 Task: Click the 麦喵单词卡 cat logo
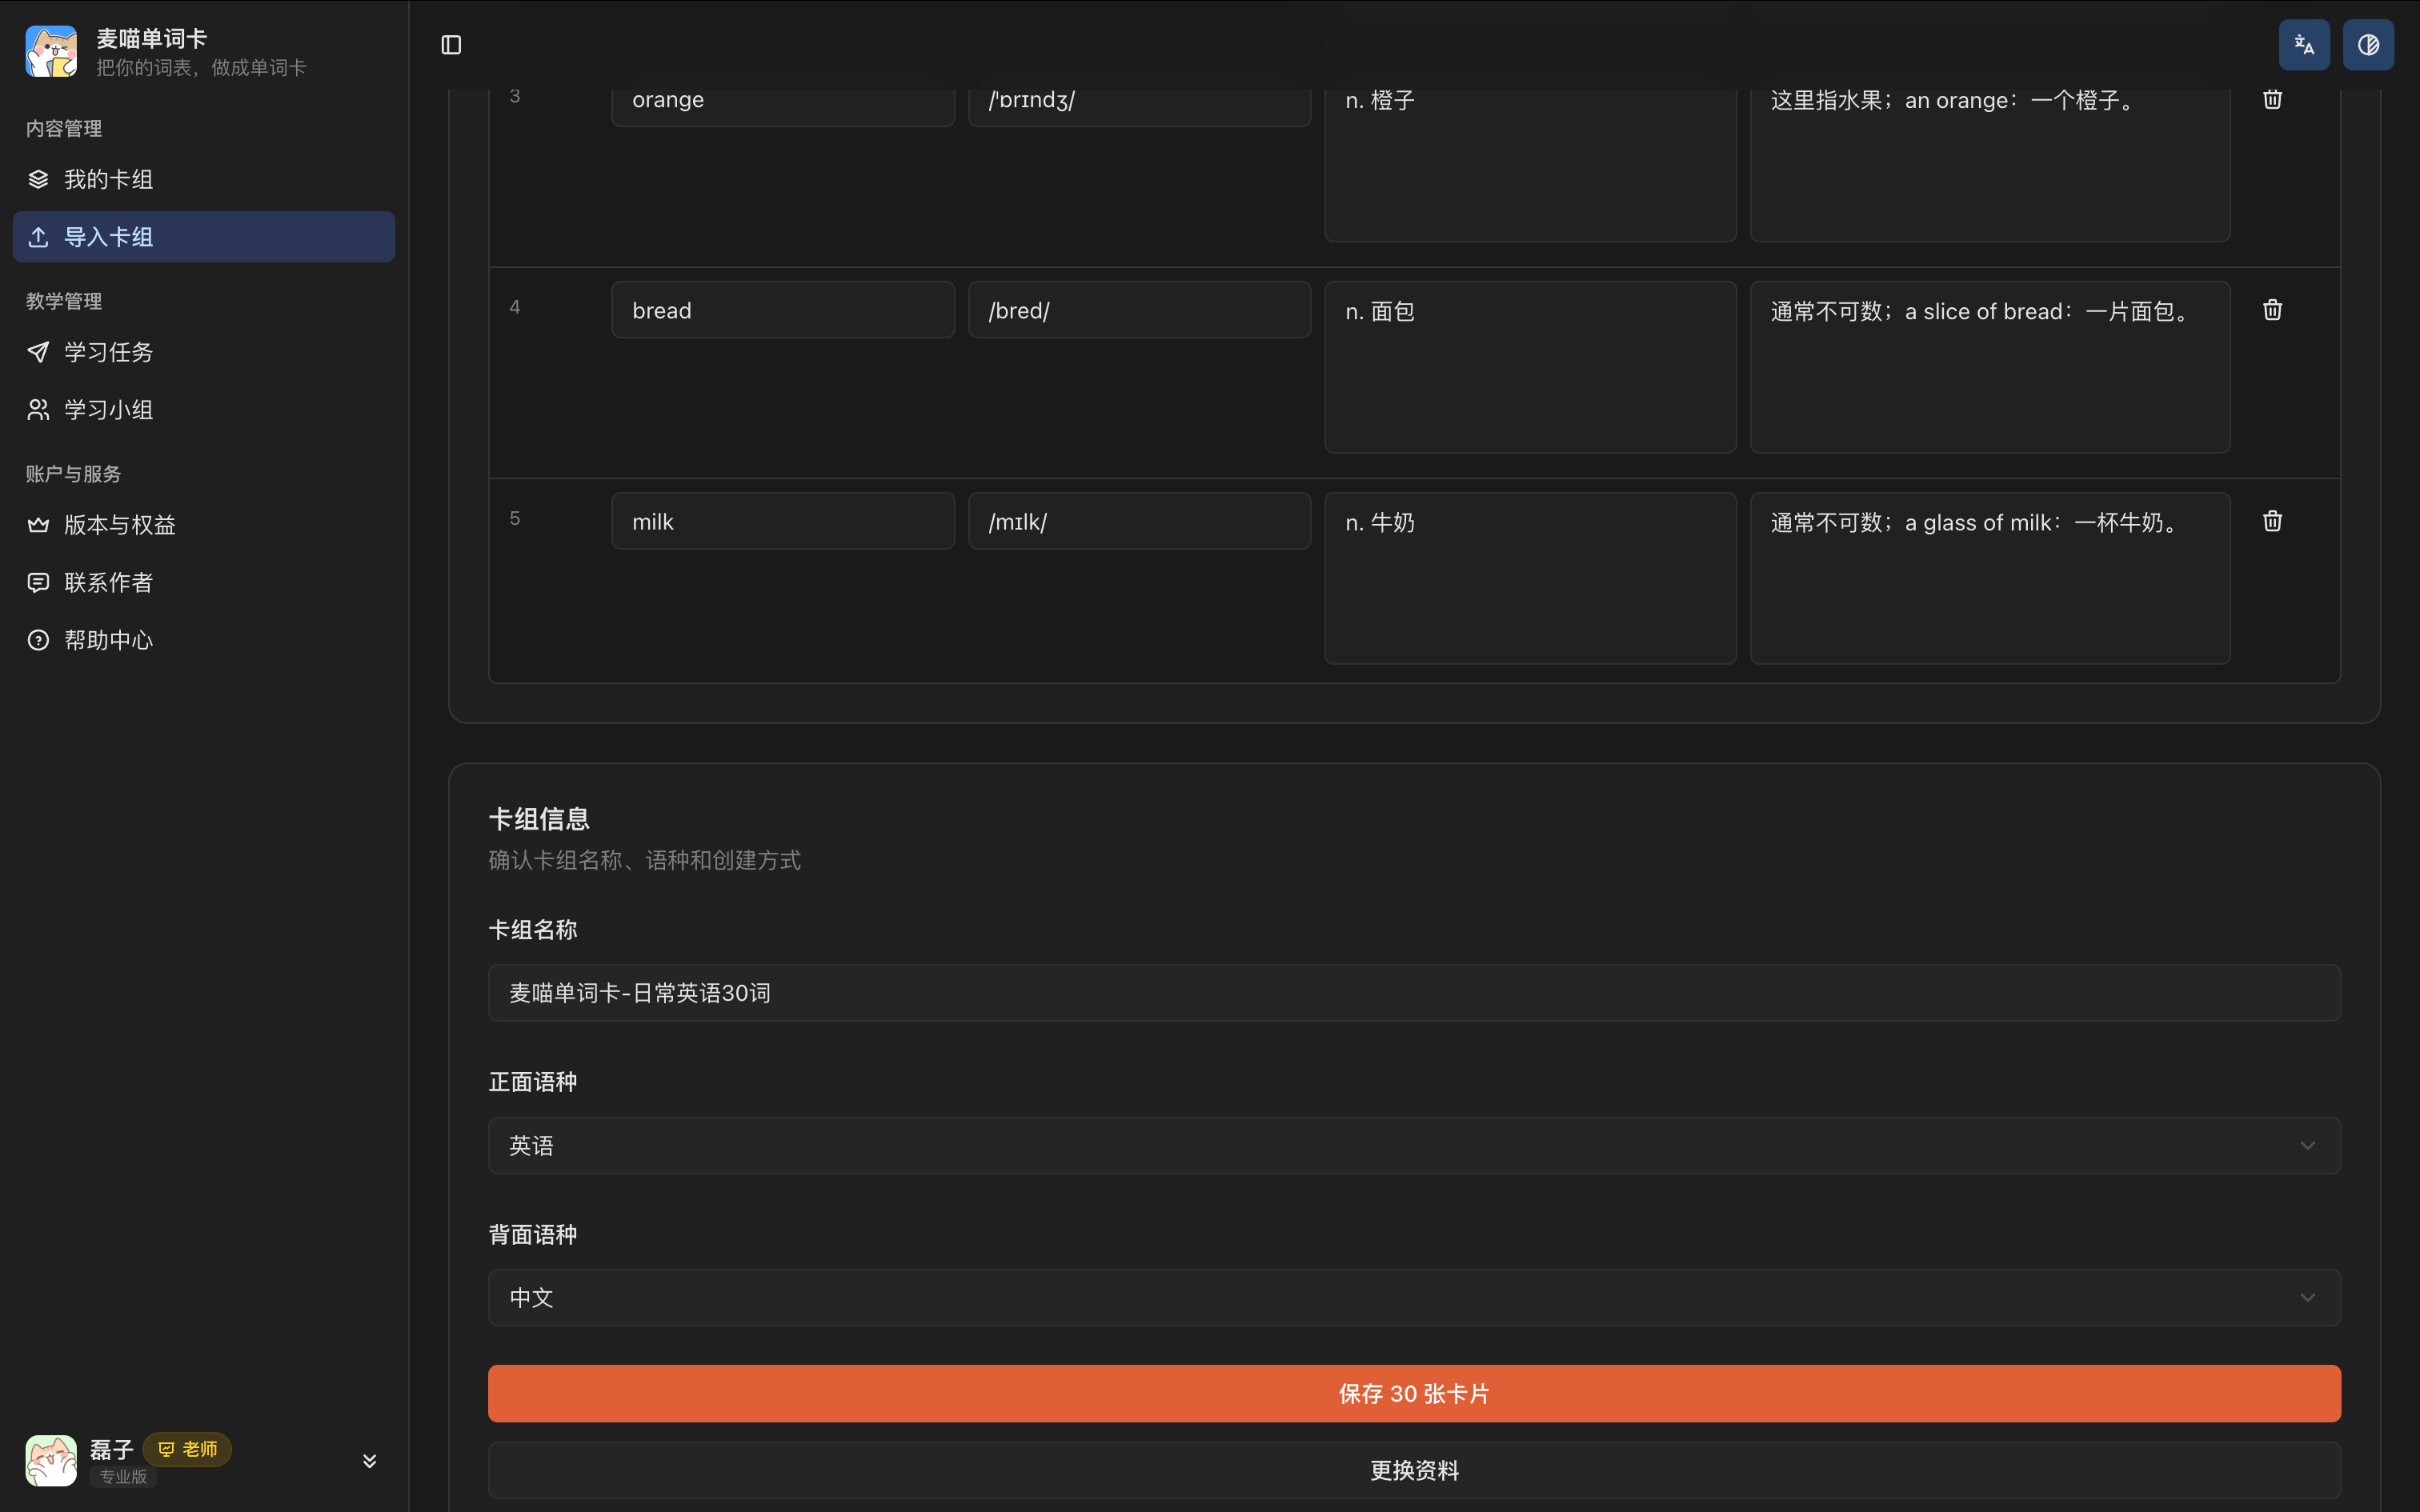(51, 51)
